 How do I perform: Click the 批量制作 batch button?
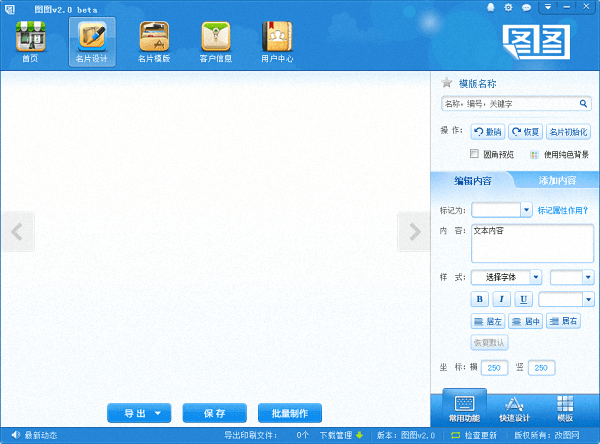coord(290,413)
